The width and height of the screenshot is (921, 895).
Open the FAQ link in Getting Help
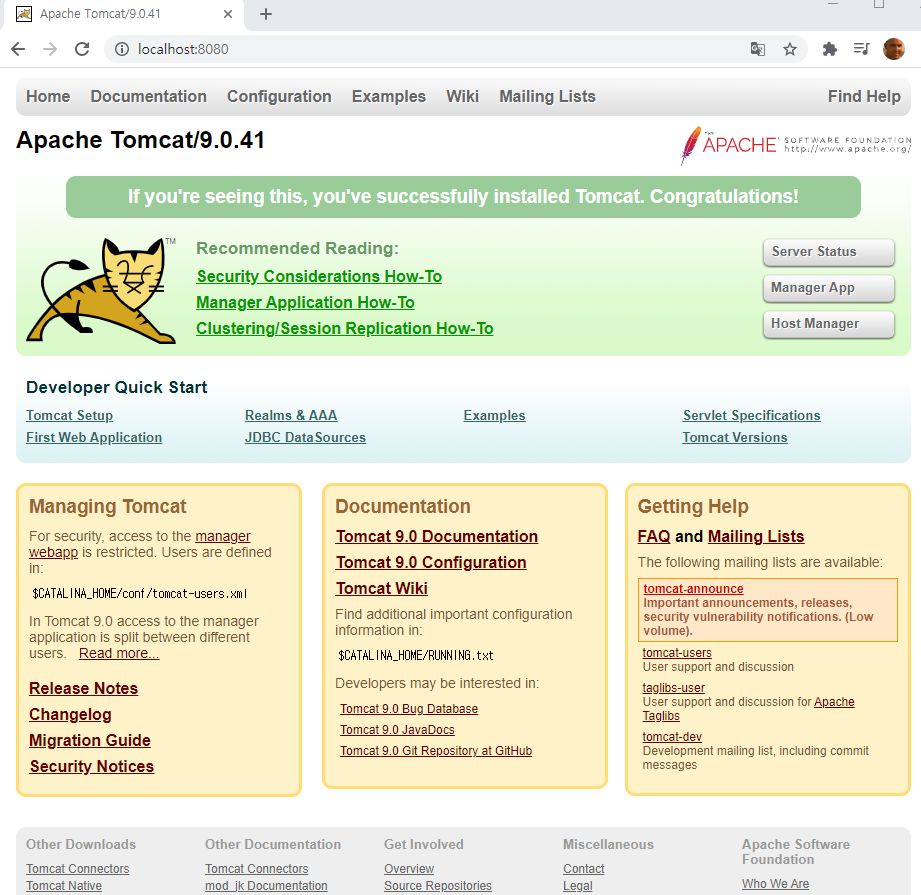654,537
